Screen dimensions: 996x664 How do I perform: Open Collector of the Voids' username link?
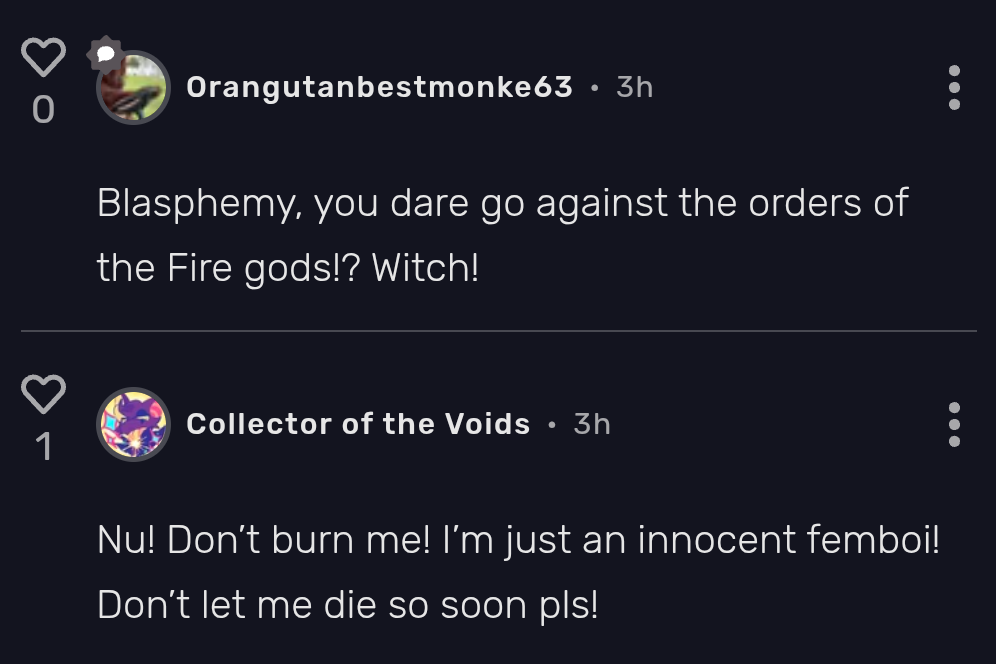357,423
